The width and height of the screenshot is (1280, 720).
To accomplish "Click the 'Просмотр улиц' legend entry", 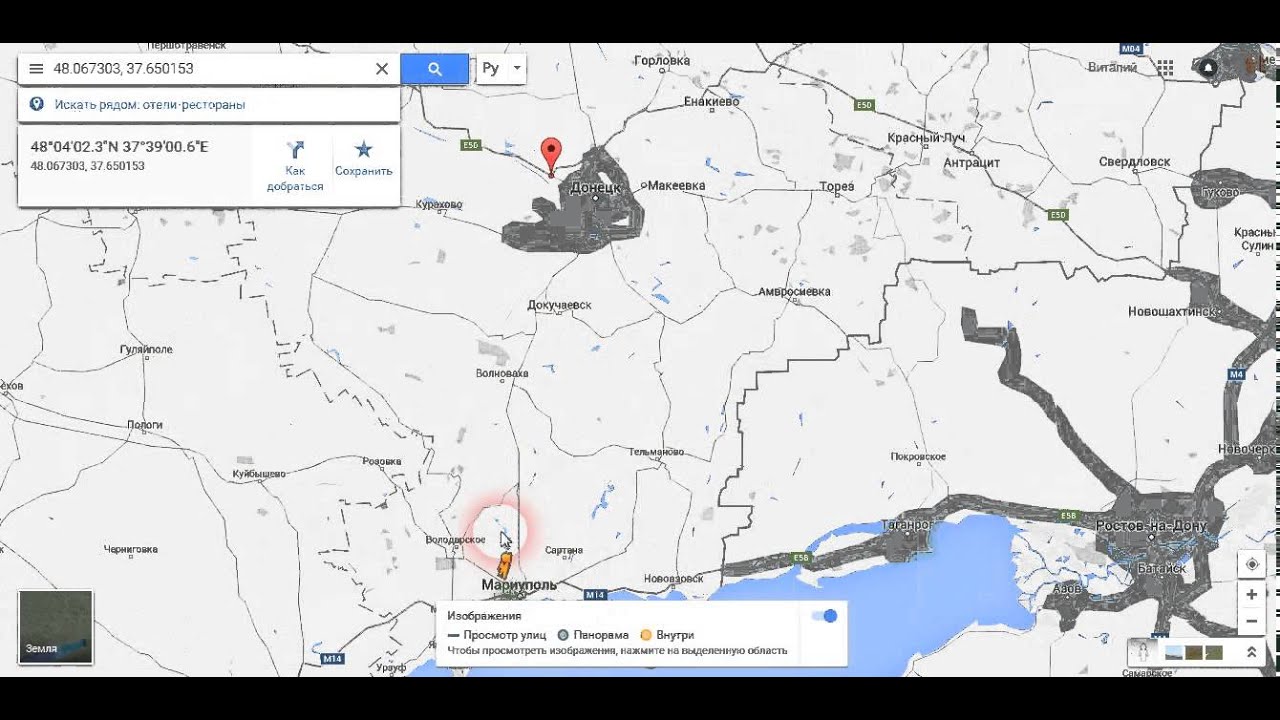I will 497,635.
